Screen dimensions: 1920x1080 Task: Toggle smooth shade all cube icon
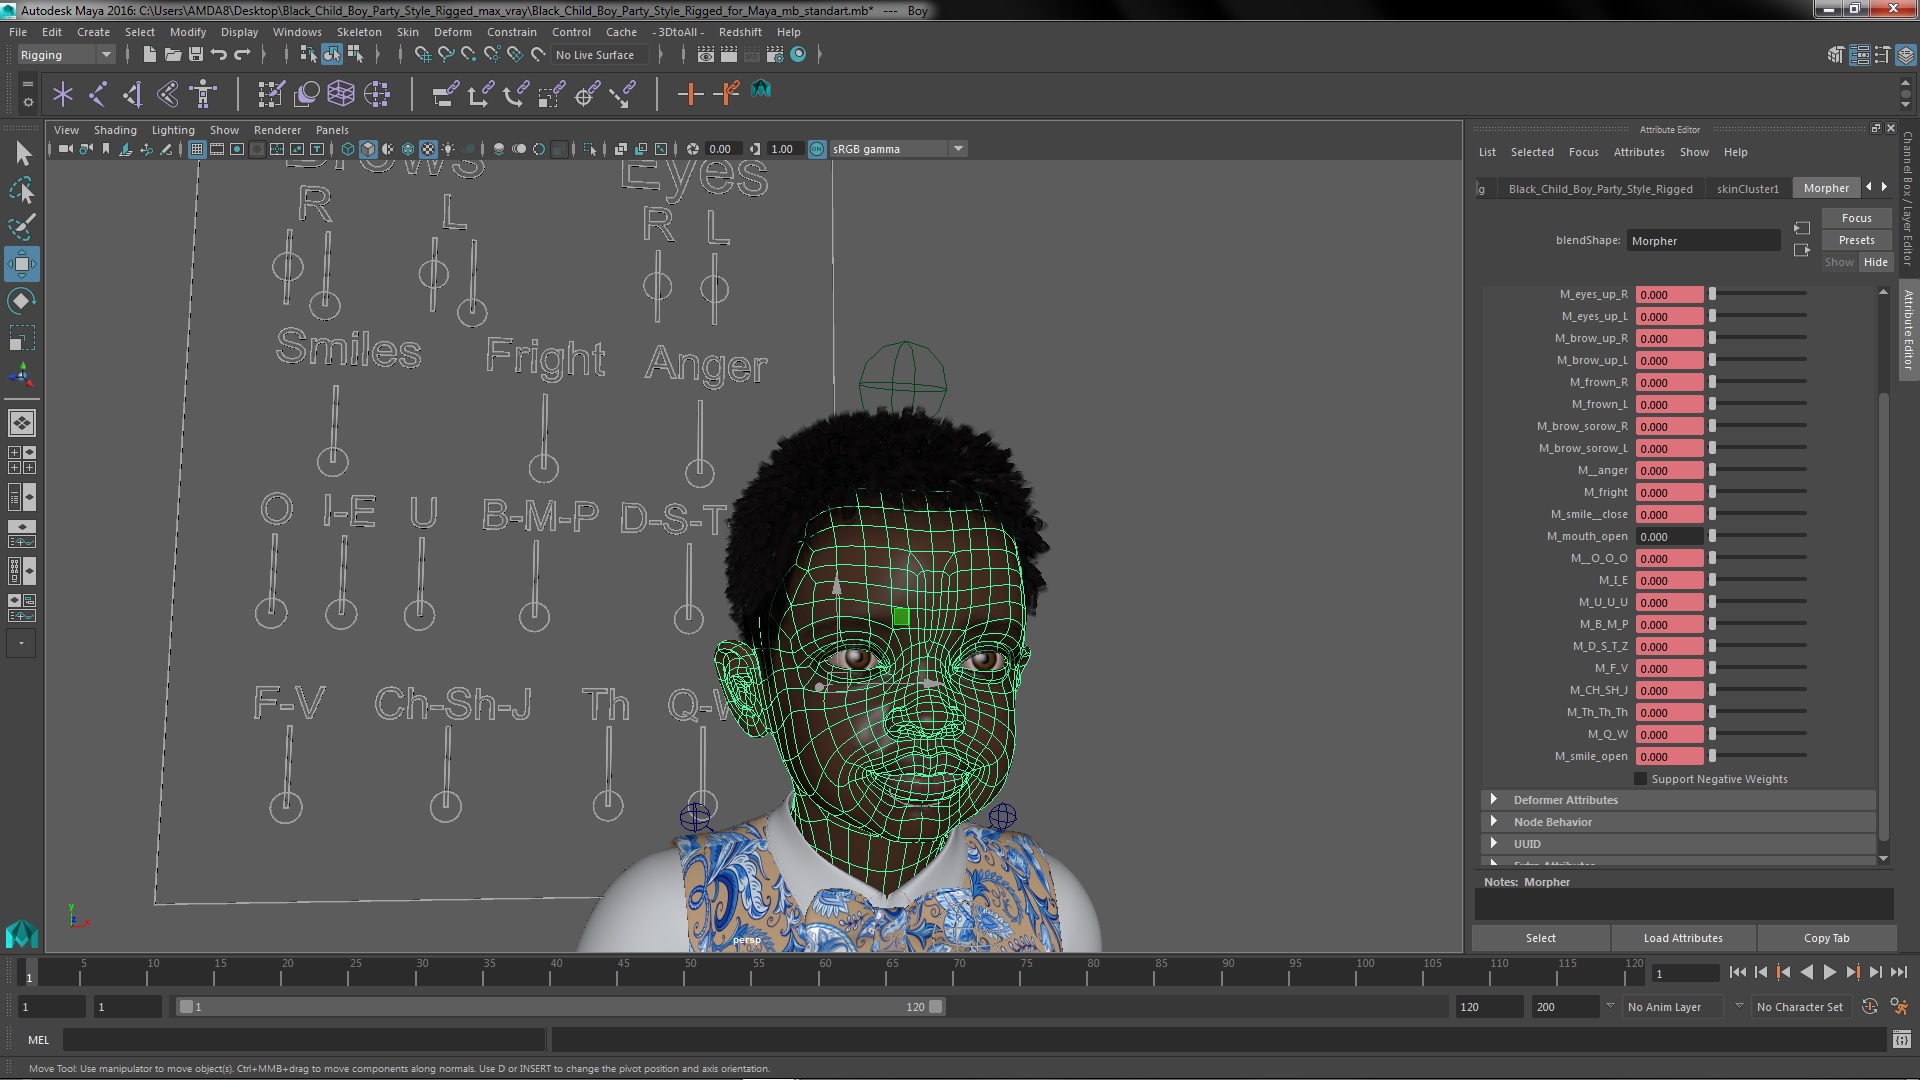368,149
